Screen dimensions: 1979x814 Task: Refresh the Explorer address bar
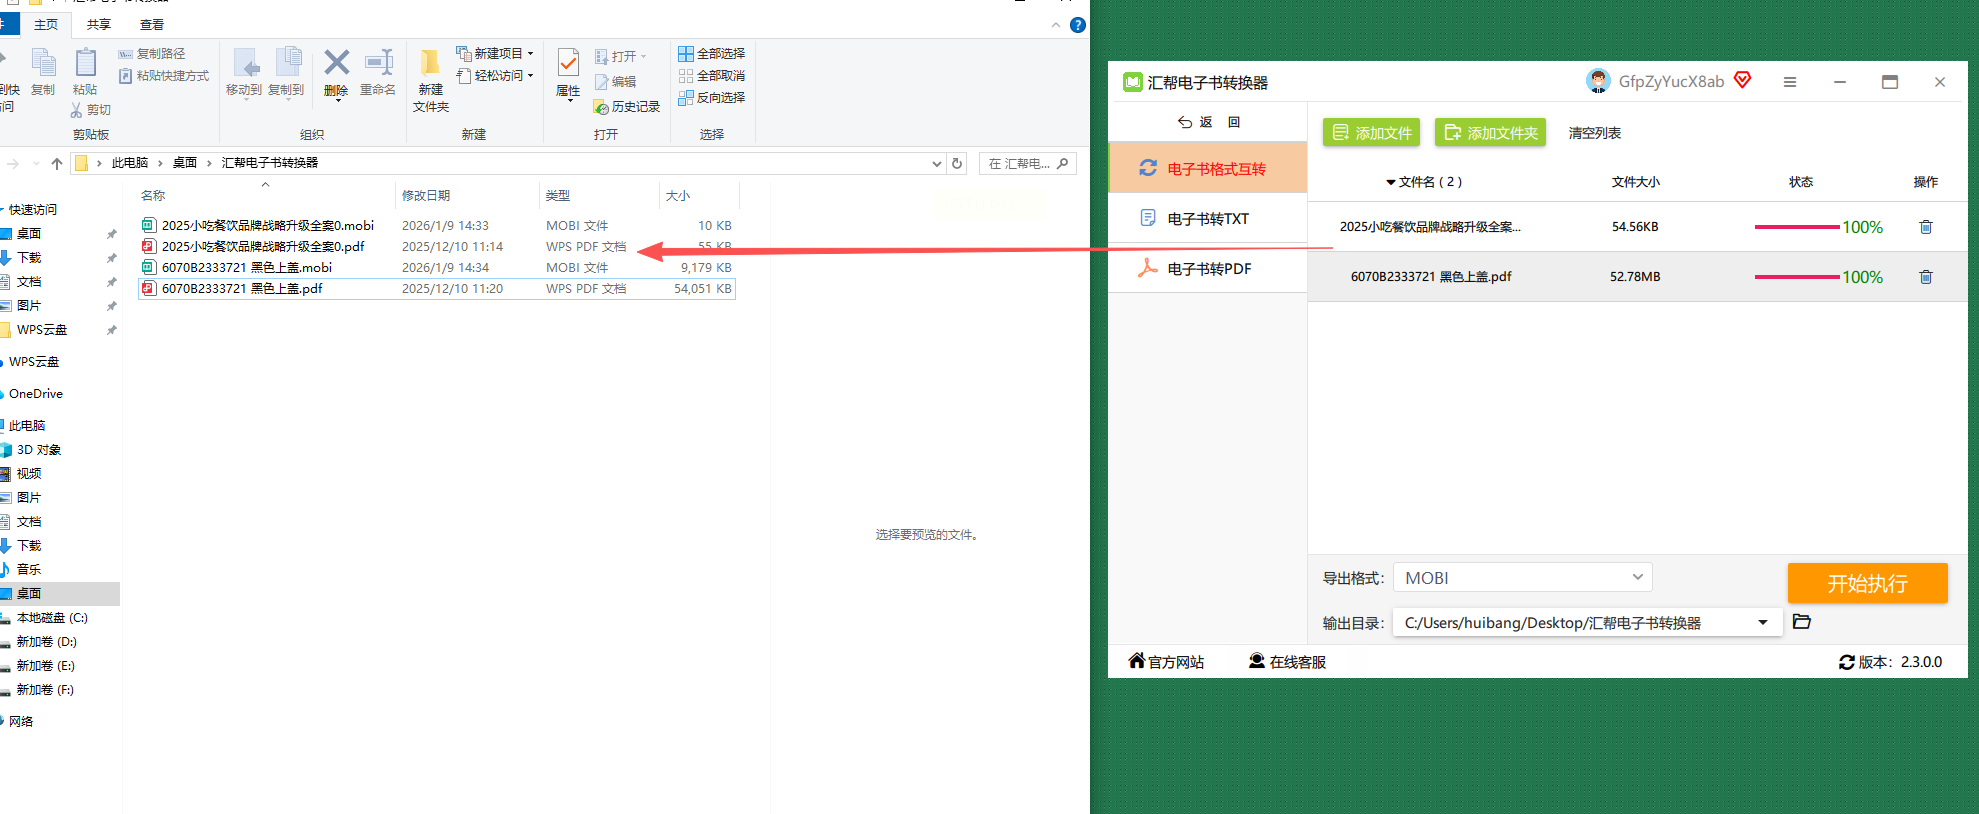(x=957, y=163)
